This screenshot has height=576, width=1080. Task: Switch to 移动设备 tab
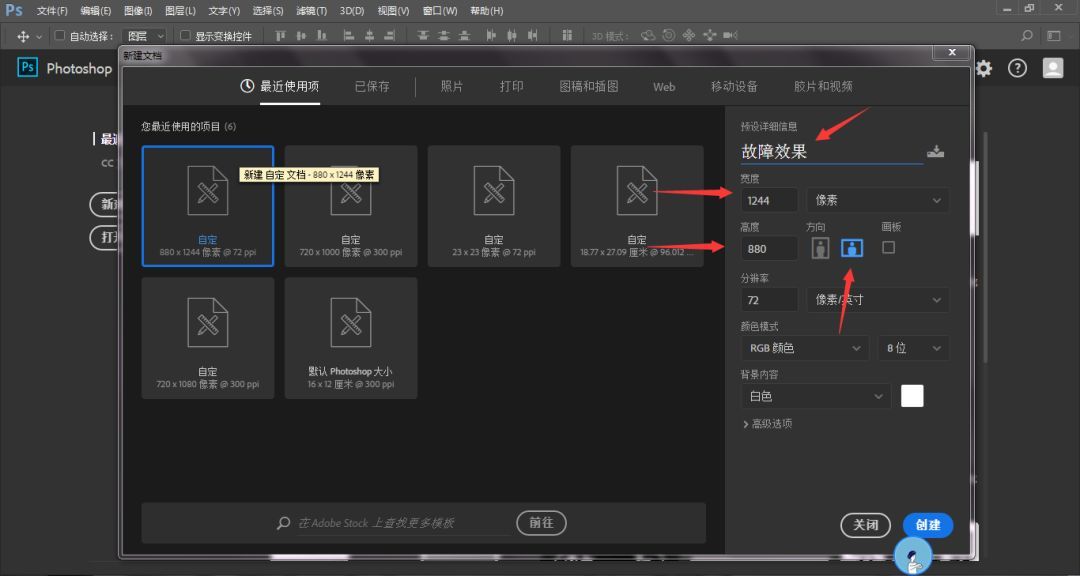pyautogui.click(x=734, y=86)
